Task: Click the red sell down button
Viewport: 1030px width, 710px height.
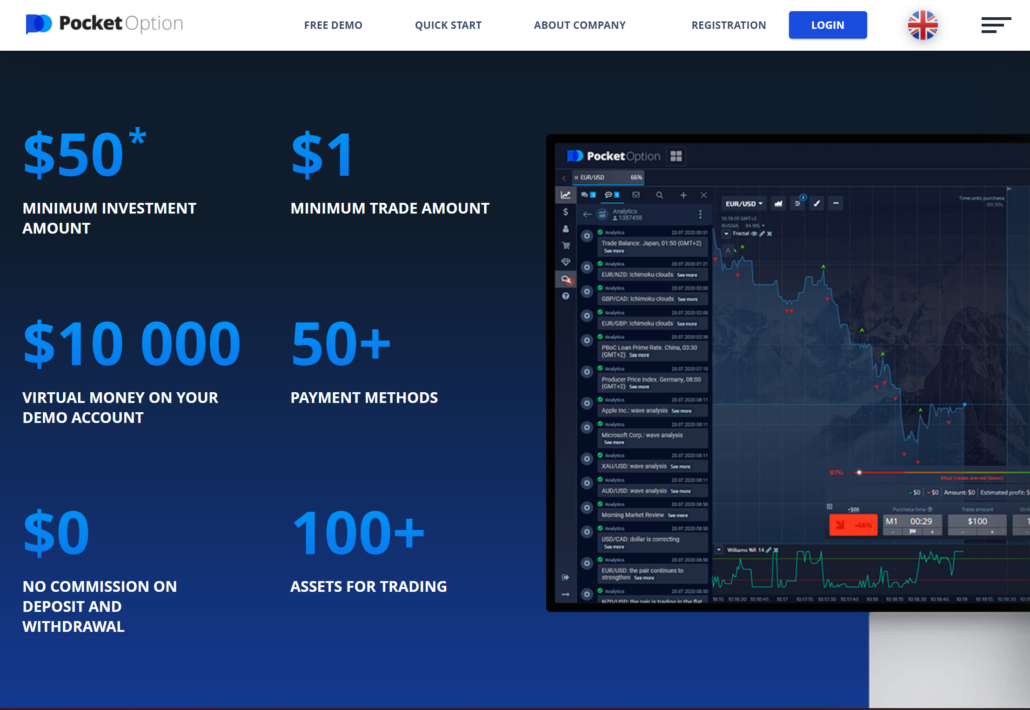Action: (x=853, y=525)
